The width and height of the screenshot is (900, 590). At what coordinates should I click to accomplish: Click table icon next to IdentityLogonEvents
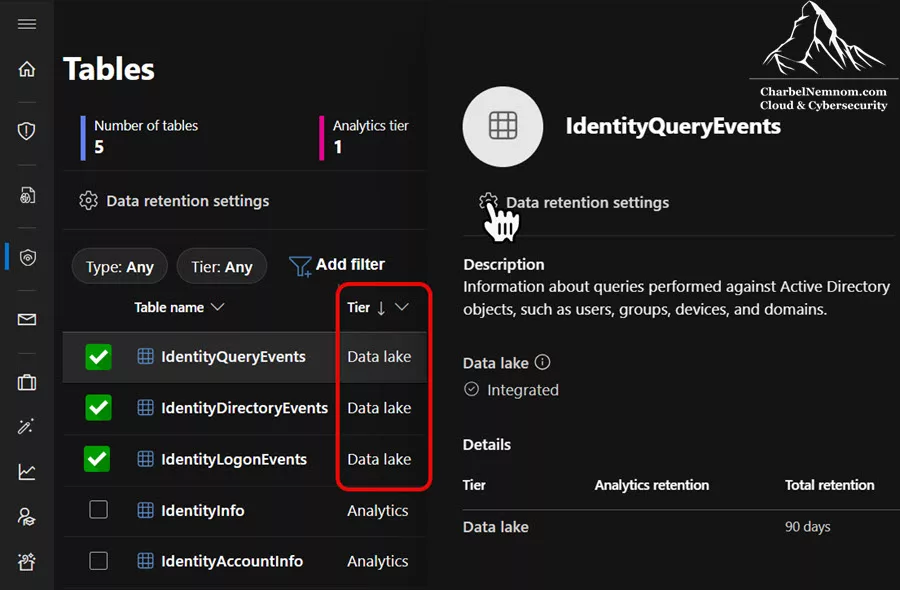point(145,459)
